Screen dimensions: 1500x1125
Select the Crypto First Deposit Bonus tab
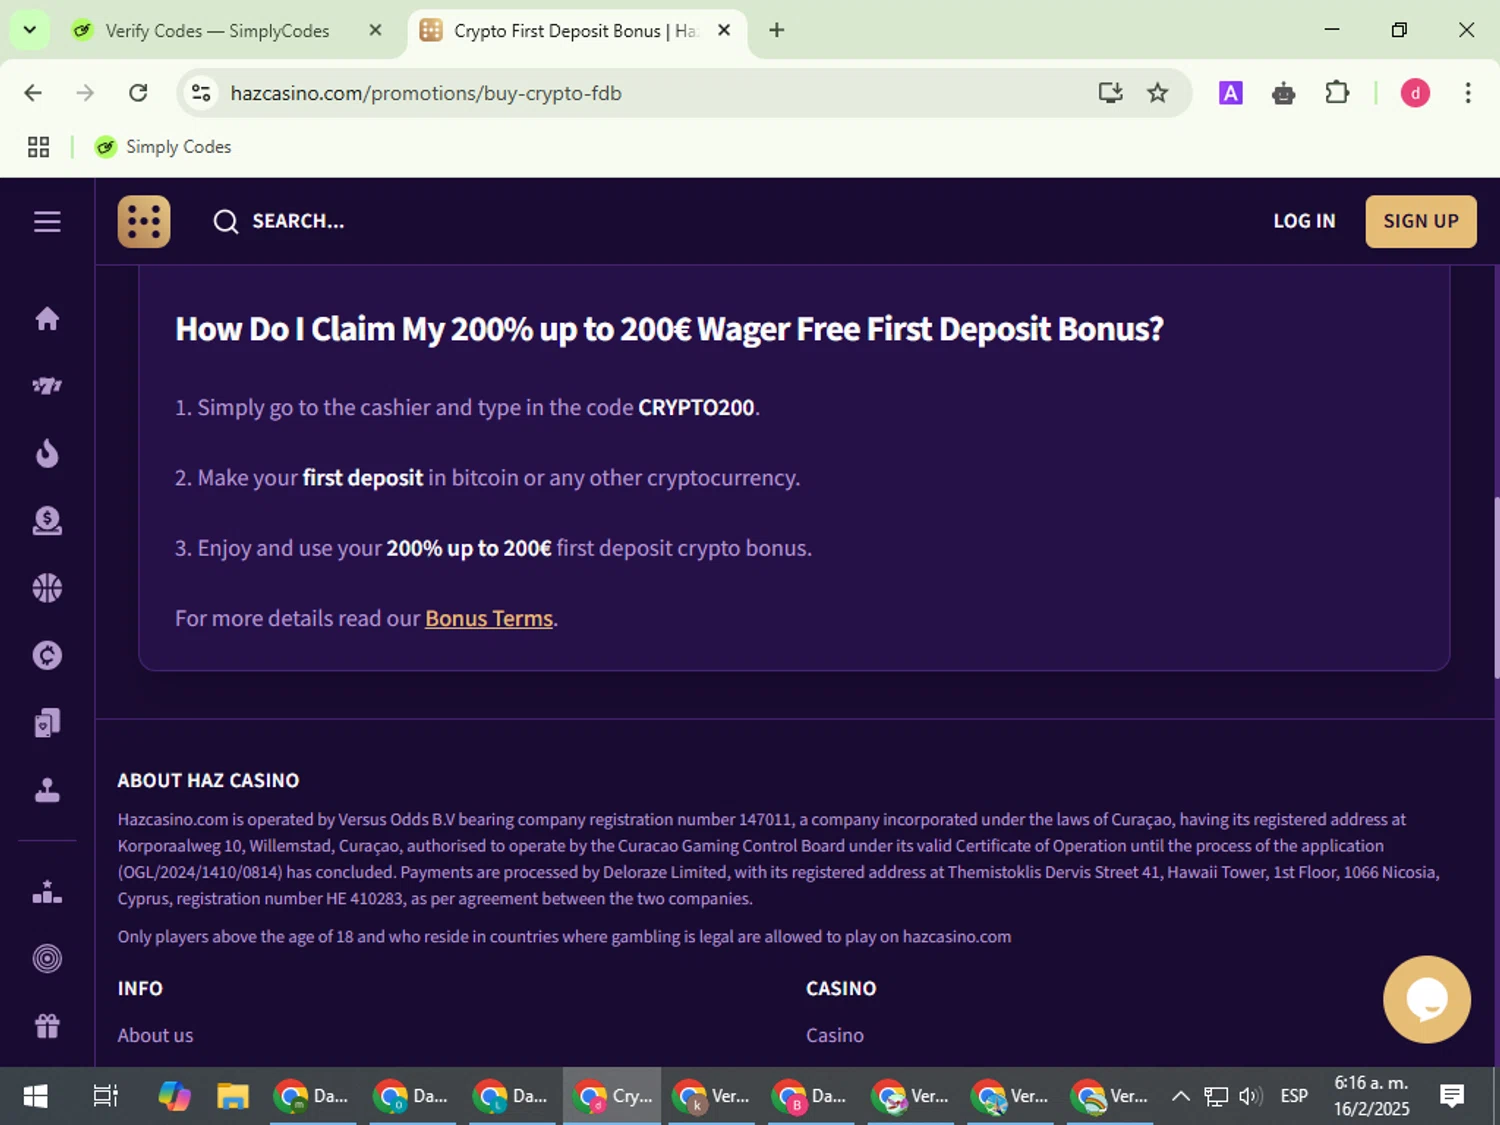click(575, 31)
